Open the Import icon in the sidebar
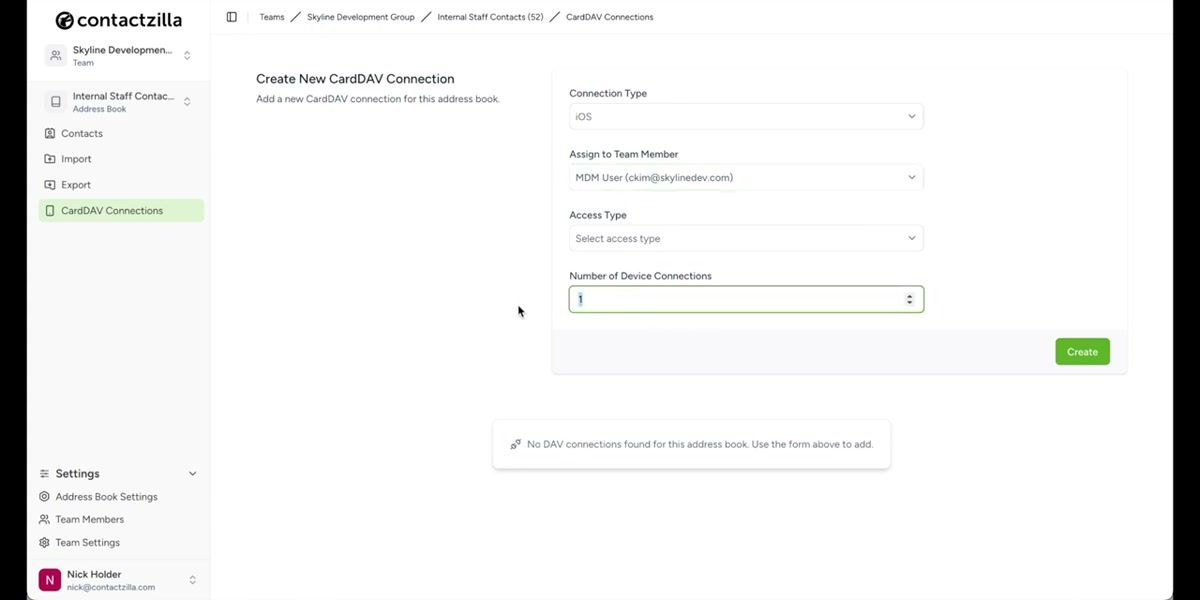The height and width of the screenshot is (600, 1200). 48,158
